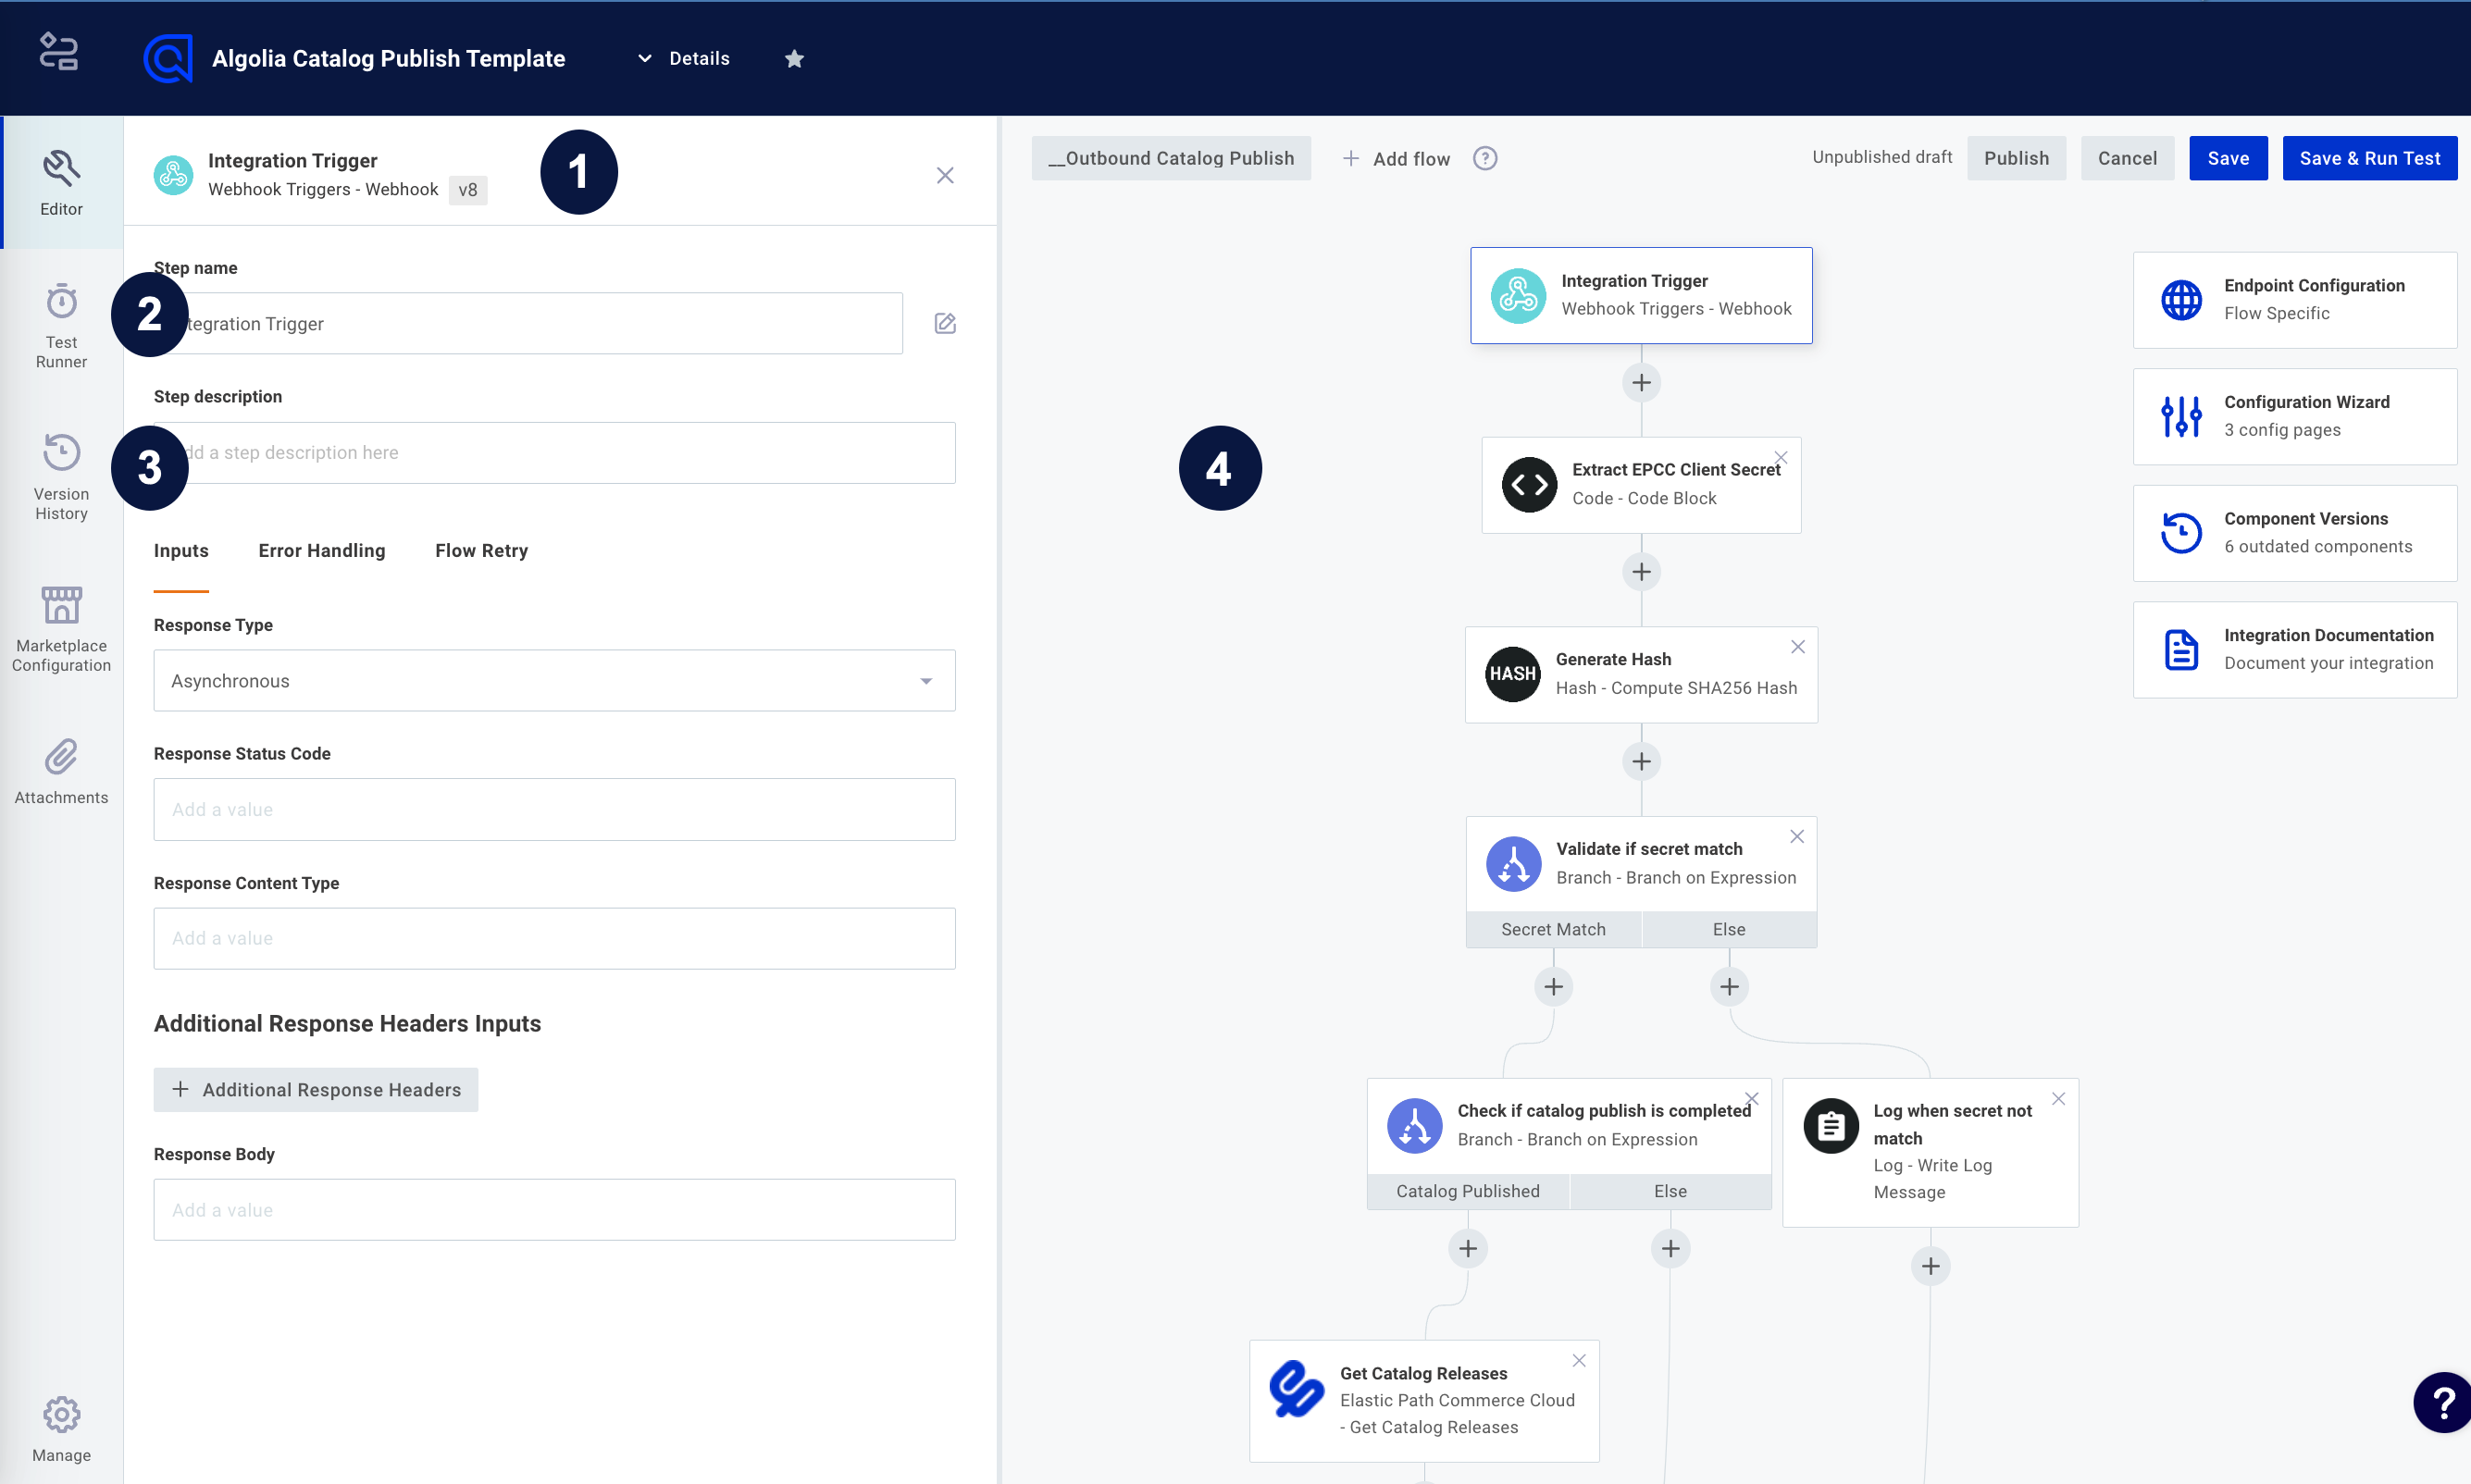Viewport: 2471px width, 1484px height.
Task: Select the Else branch beside Catalog Published
Action: 1670,1191
